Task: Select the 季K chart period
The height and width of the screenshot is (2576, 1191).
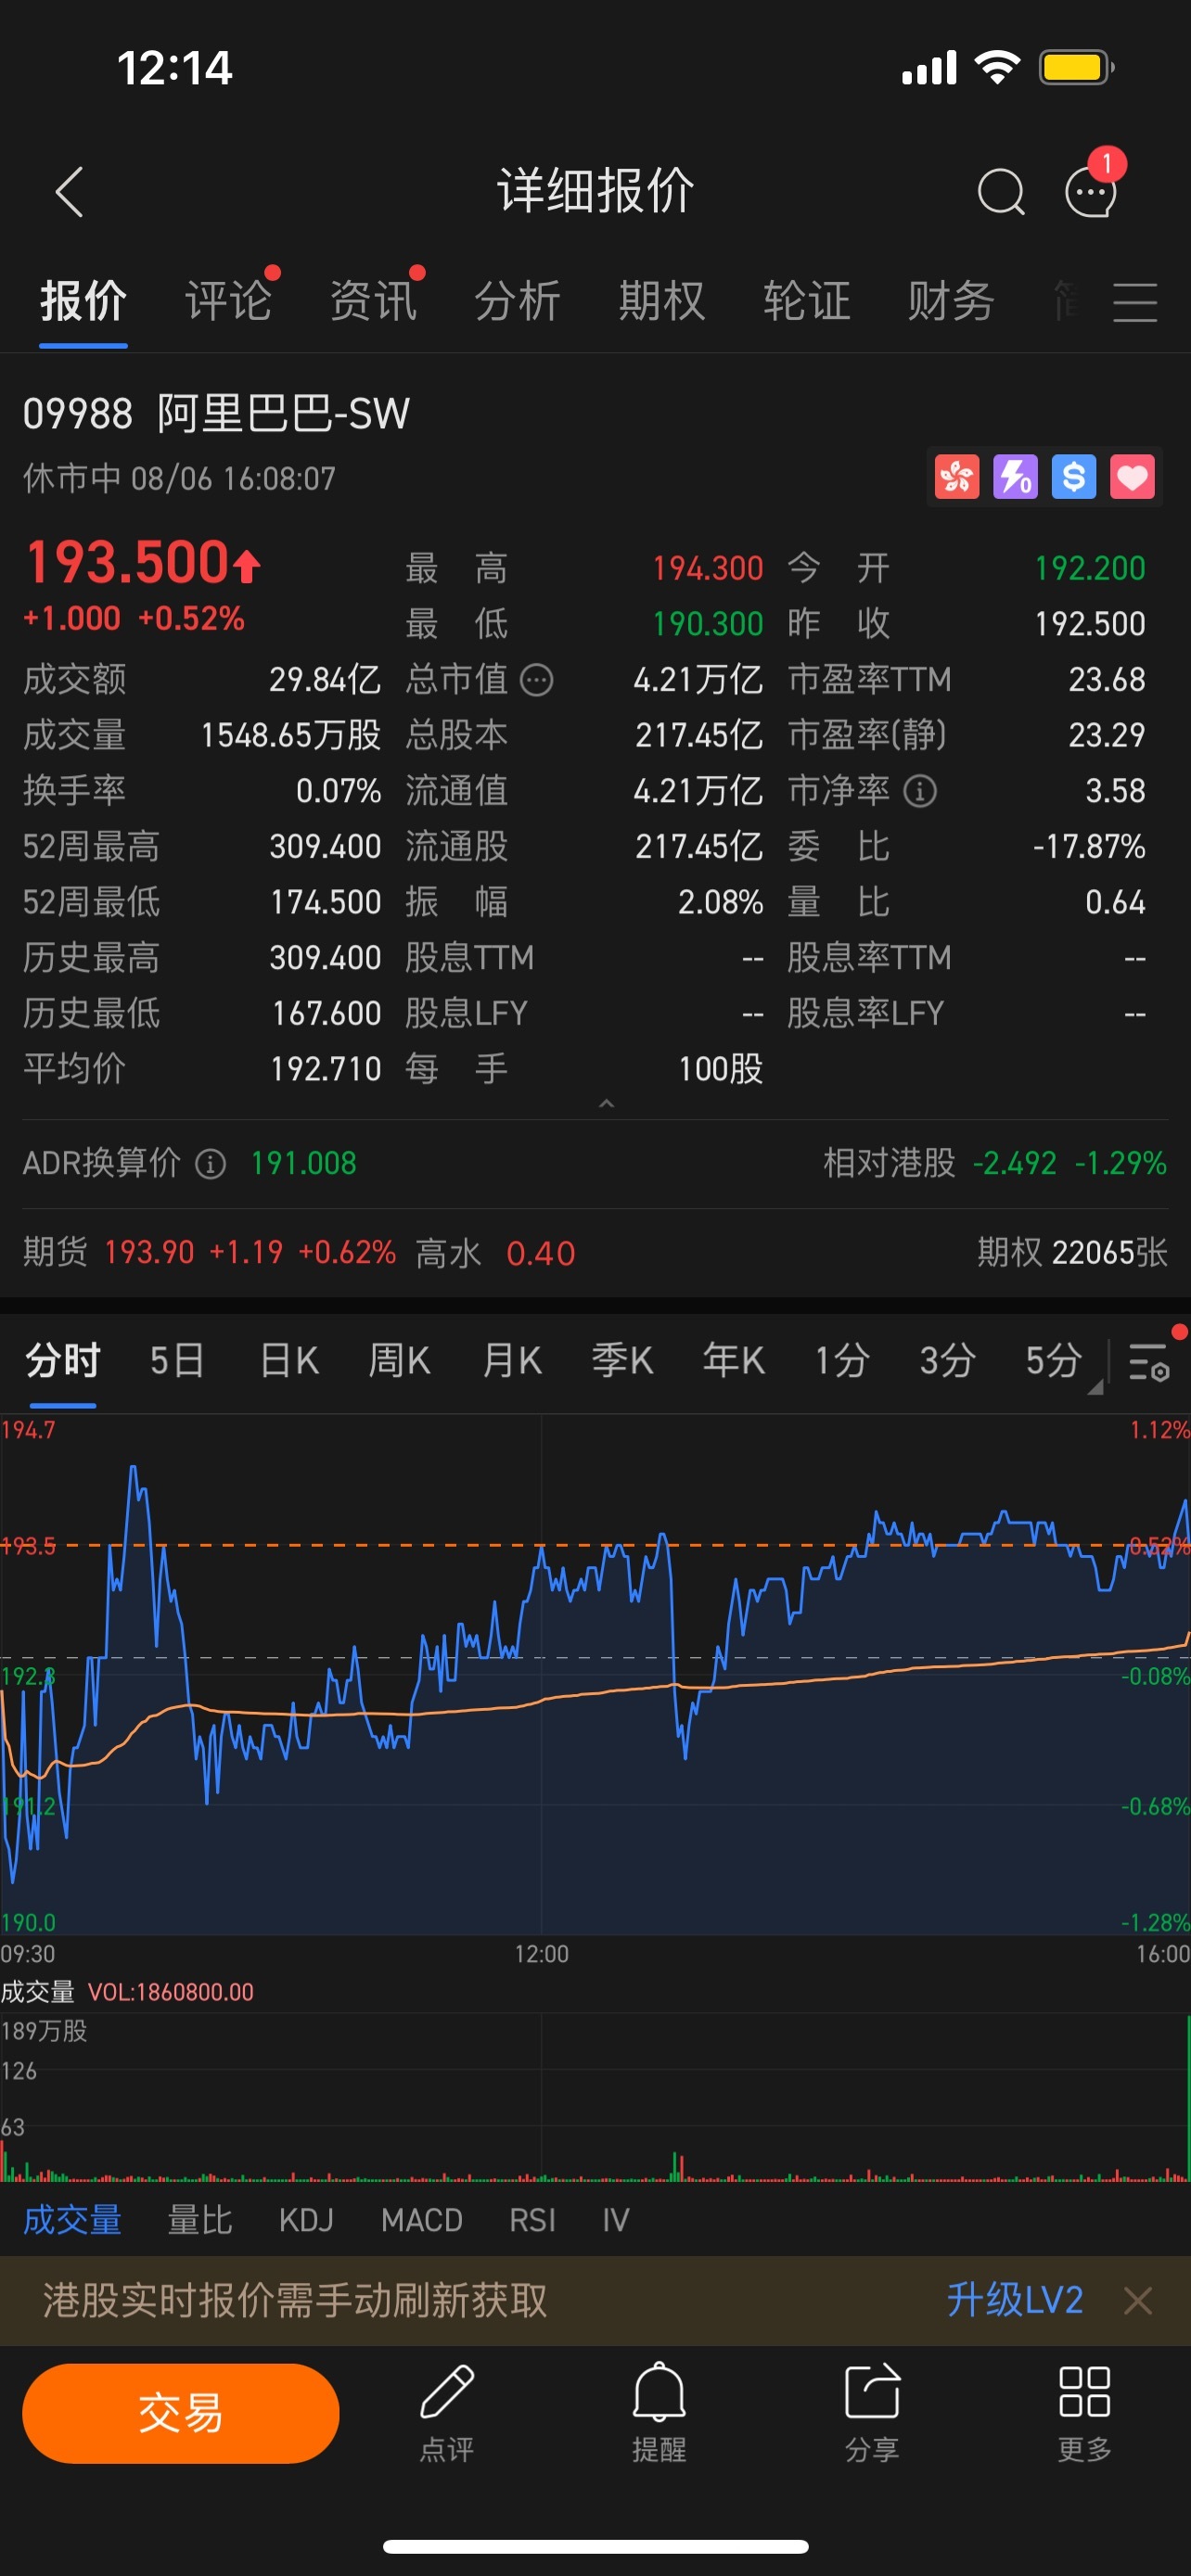Action: (622, 1361)
